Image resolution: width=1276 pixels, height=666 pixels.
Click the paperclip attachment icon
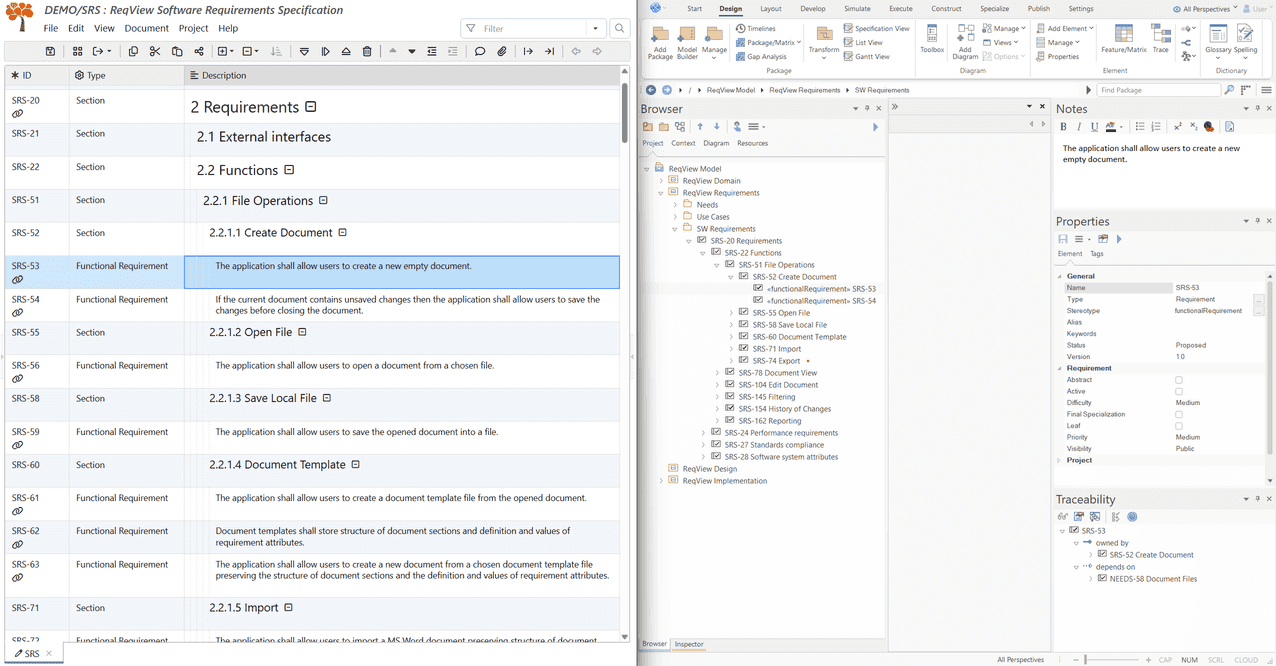tap(502, 50)
